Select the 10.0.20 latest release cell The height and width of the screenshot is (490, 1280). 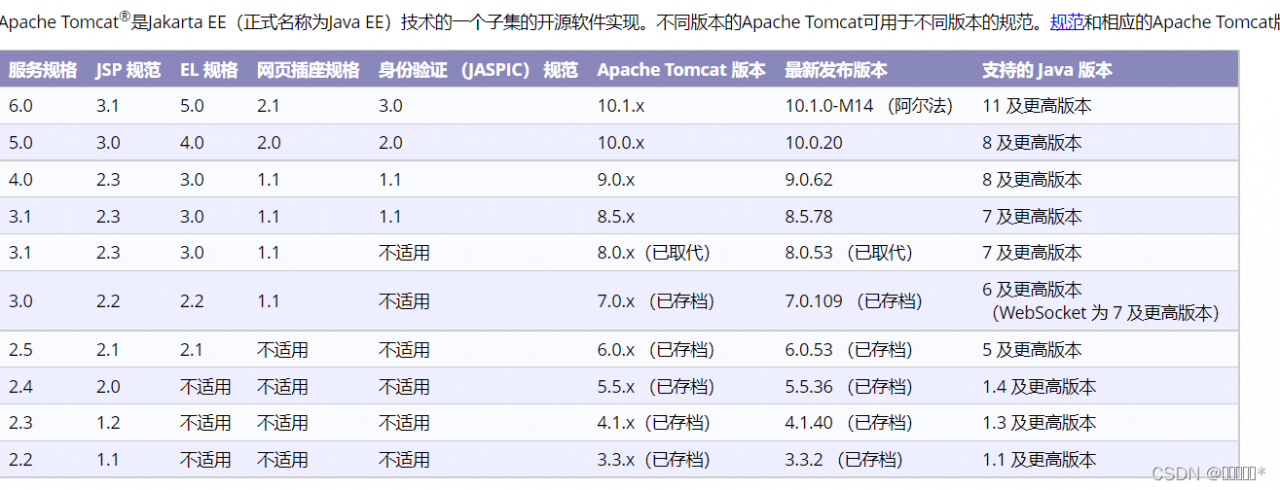pyautogui.click(x=814, y=143)
